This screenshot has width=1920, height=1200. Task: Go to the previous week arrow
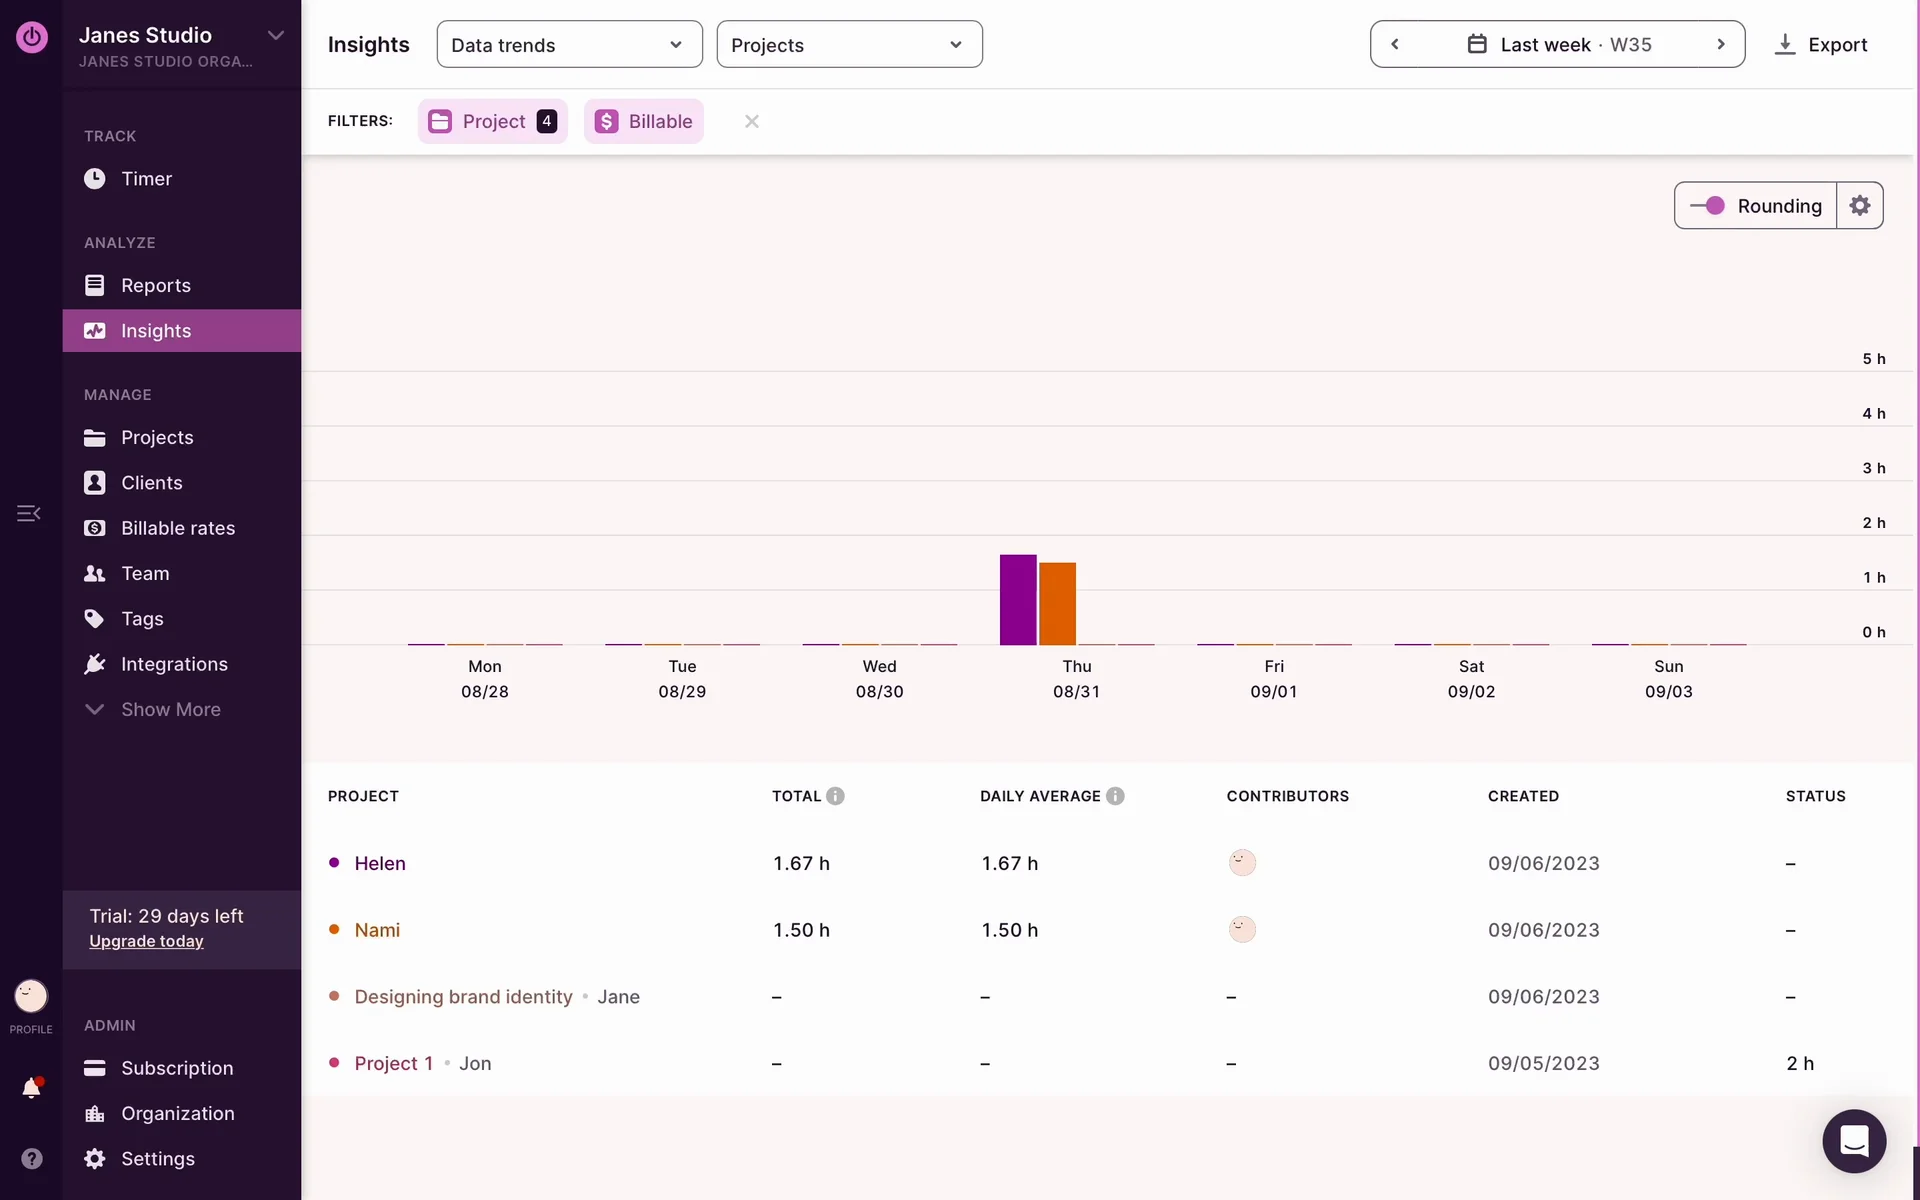(1395, 44)
